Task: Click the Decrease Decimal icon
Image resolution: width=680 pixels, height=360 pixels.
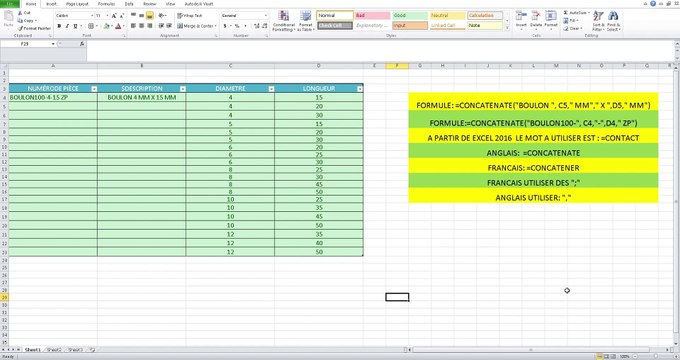Action: tap(264, 26)
